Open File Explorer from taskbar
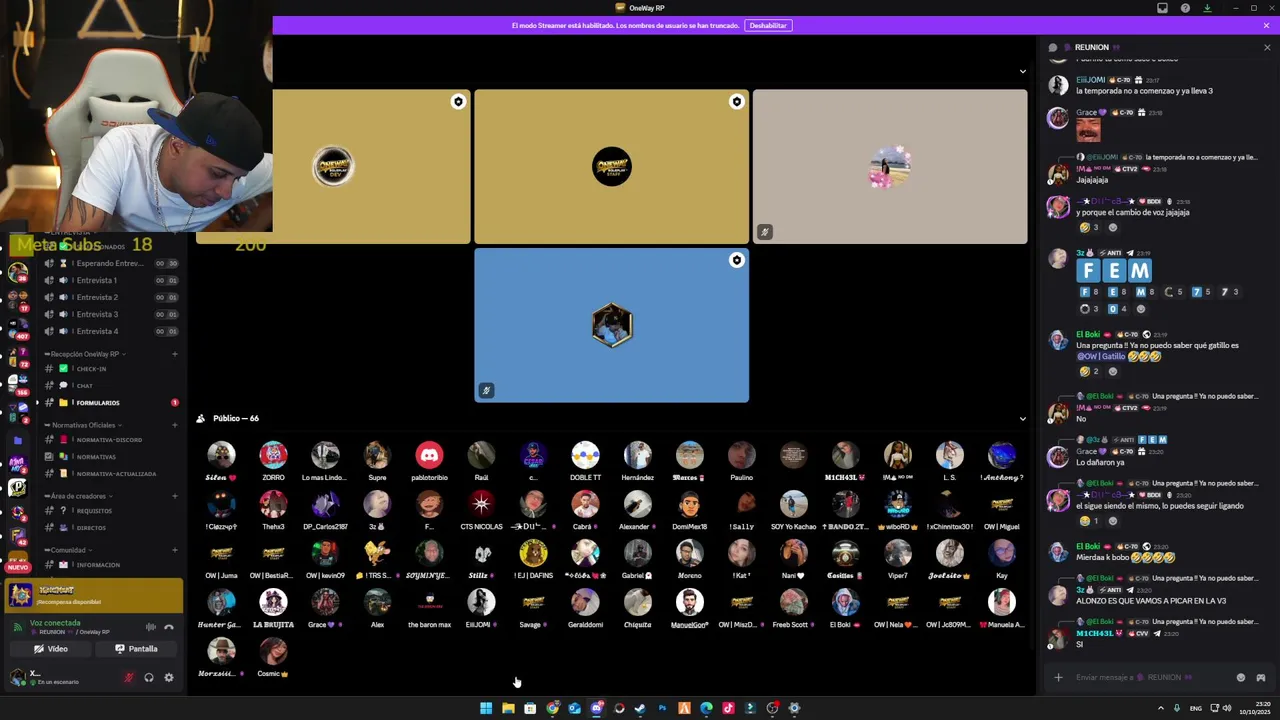 pyautogui.click(x=508, y=708)
